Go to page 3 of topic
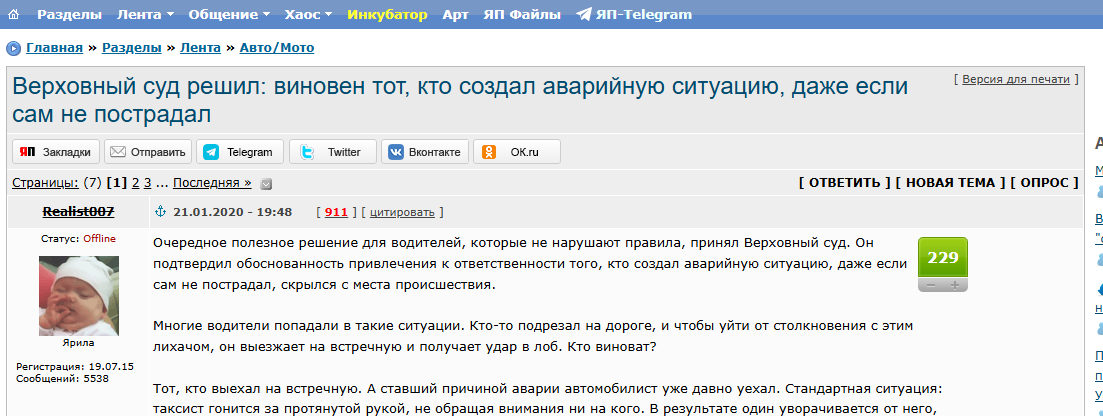This screenshot has height=416, width=1103. (x=148, y=183)
